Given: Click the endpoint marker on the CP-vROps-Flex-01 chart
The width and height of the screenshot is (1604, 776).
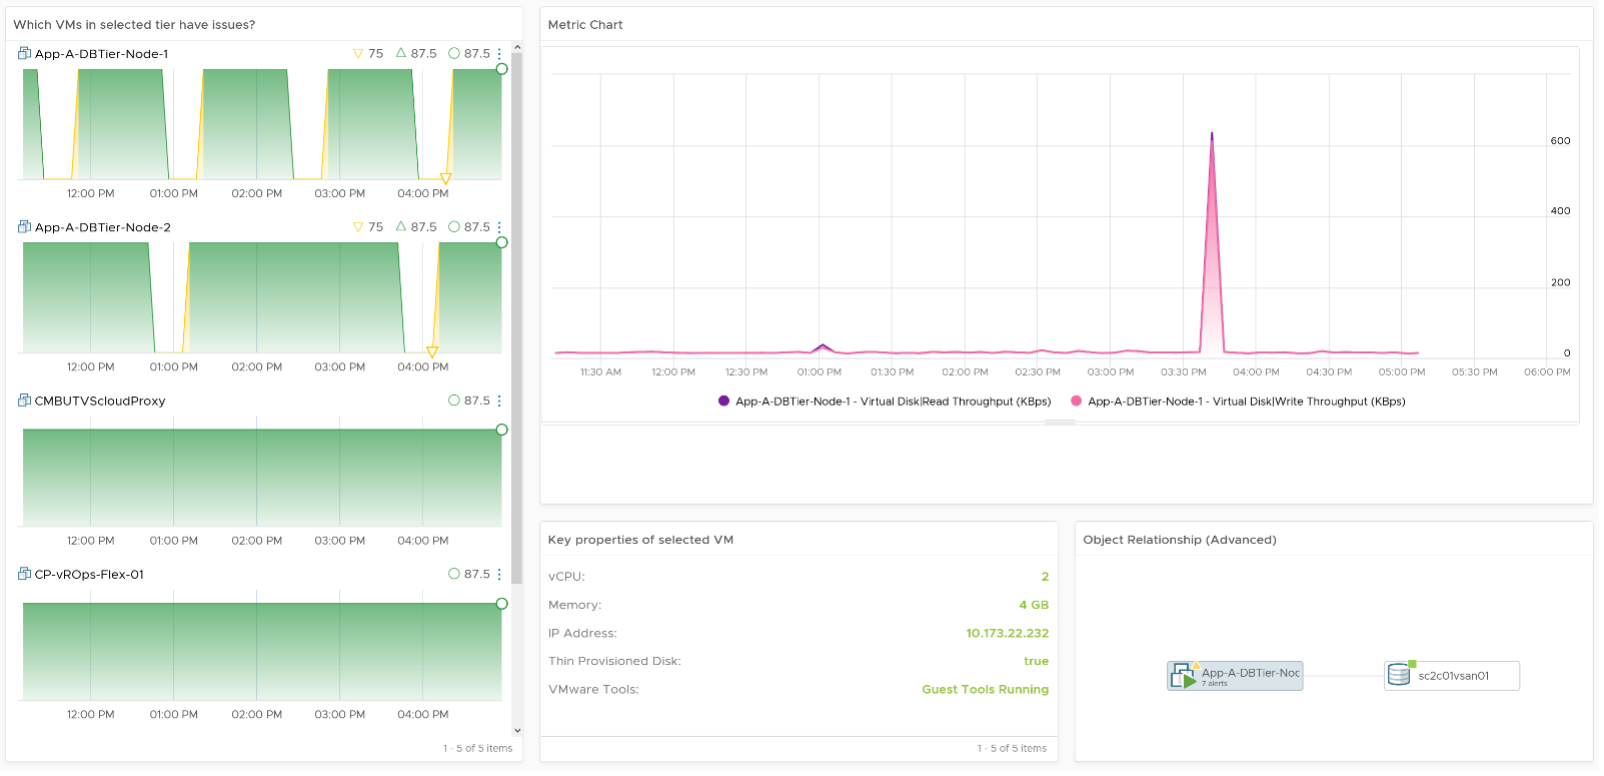Looking at the screenshot, I should point(502,604).
